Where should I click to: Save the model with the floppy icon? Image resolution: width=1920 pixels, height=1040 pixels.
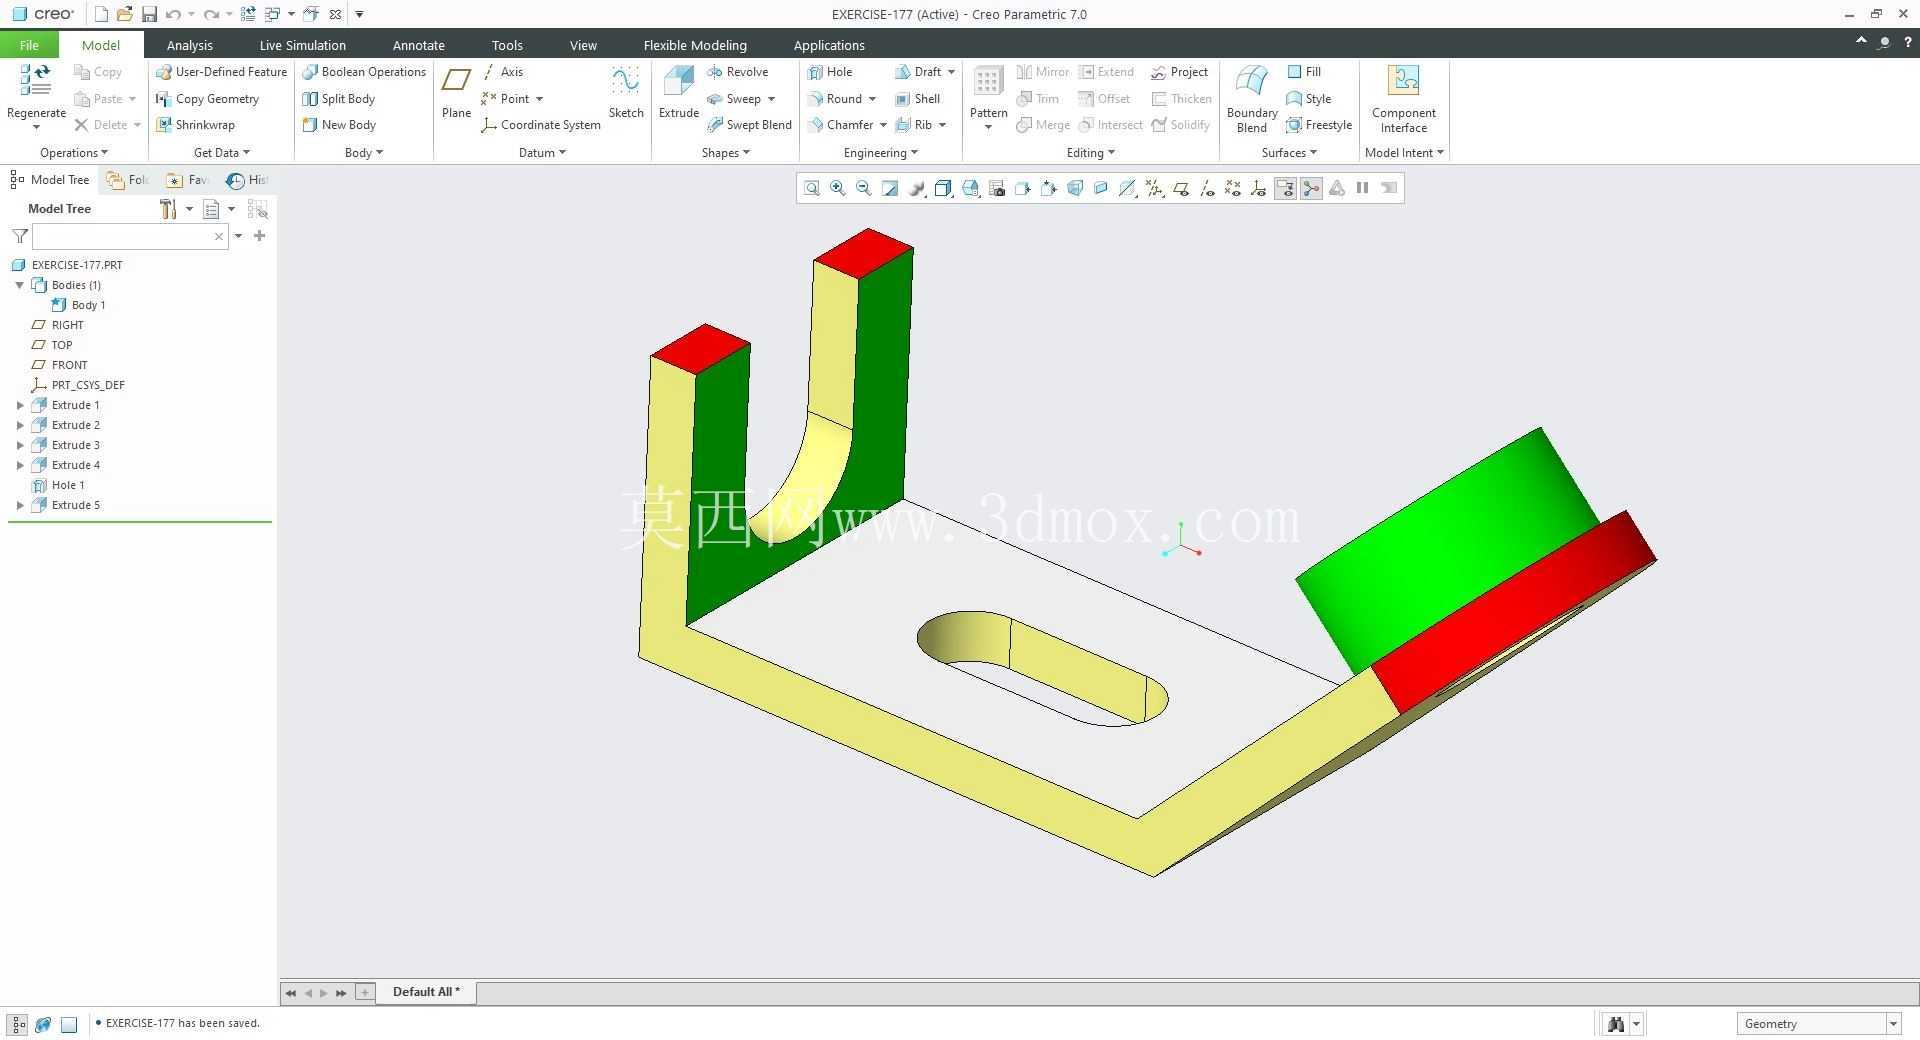[x=149, y=14]
